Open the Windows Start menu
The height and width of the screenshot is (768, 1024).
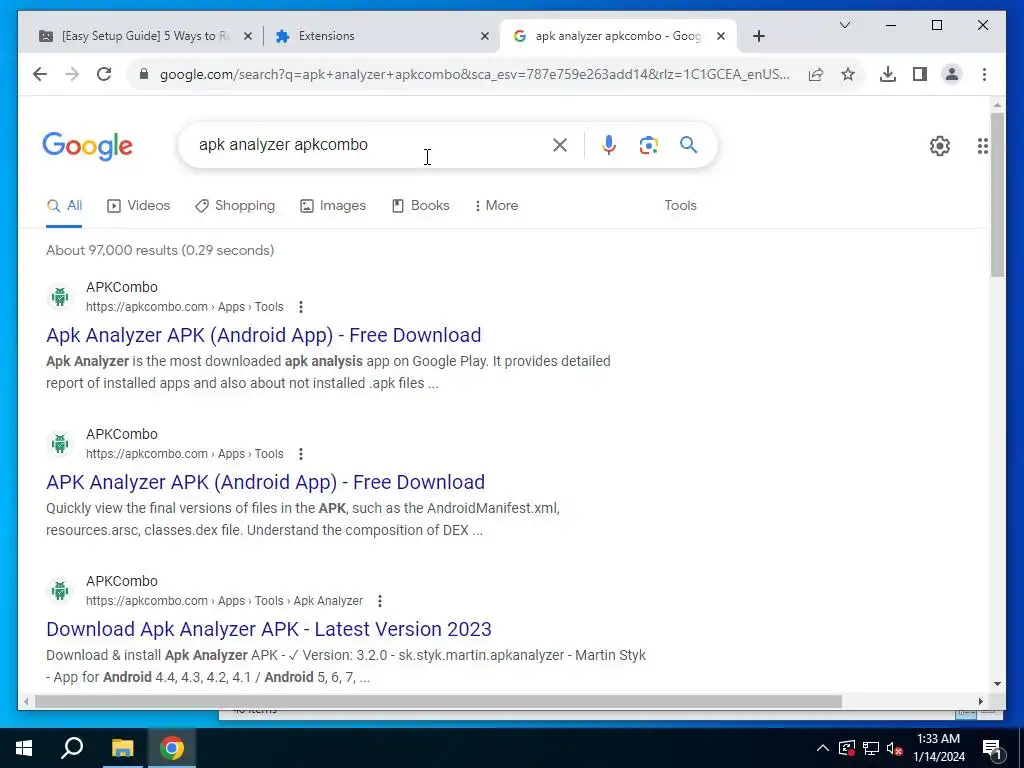(x=24, y=748)
